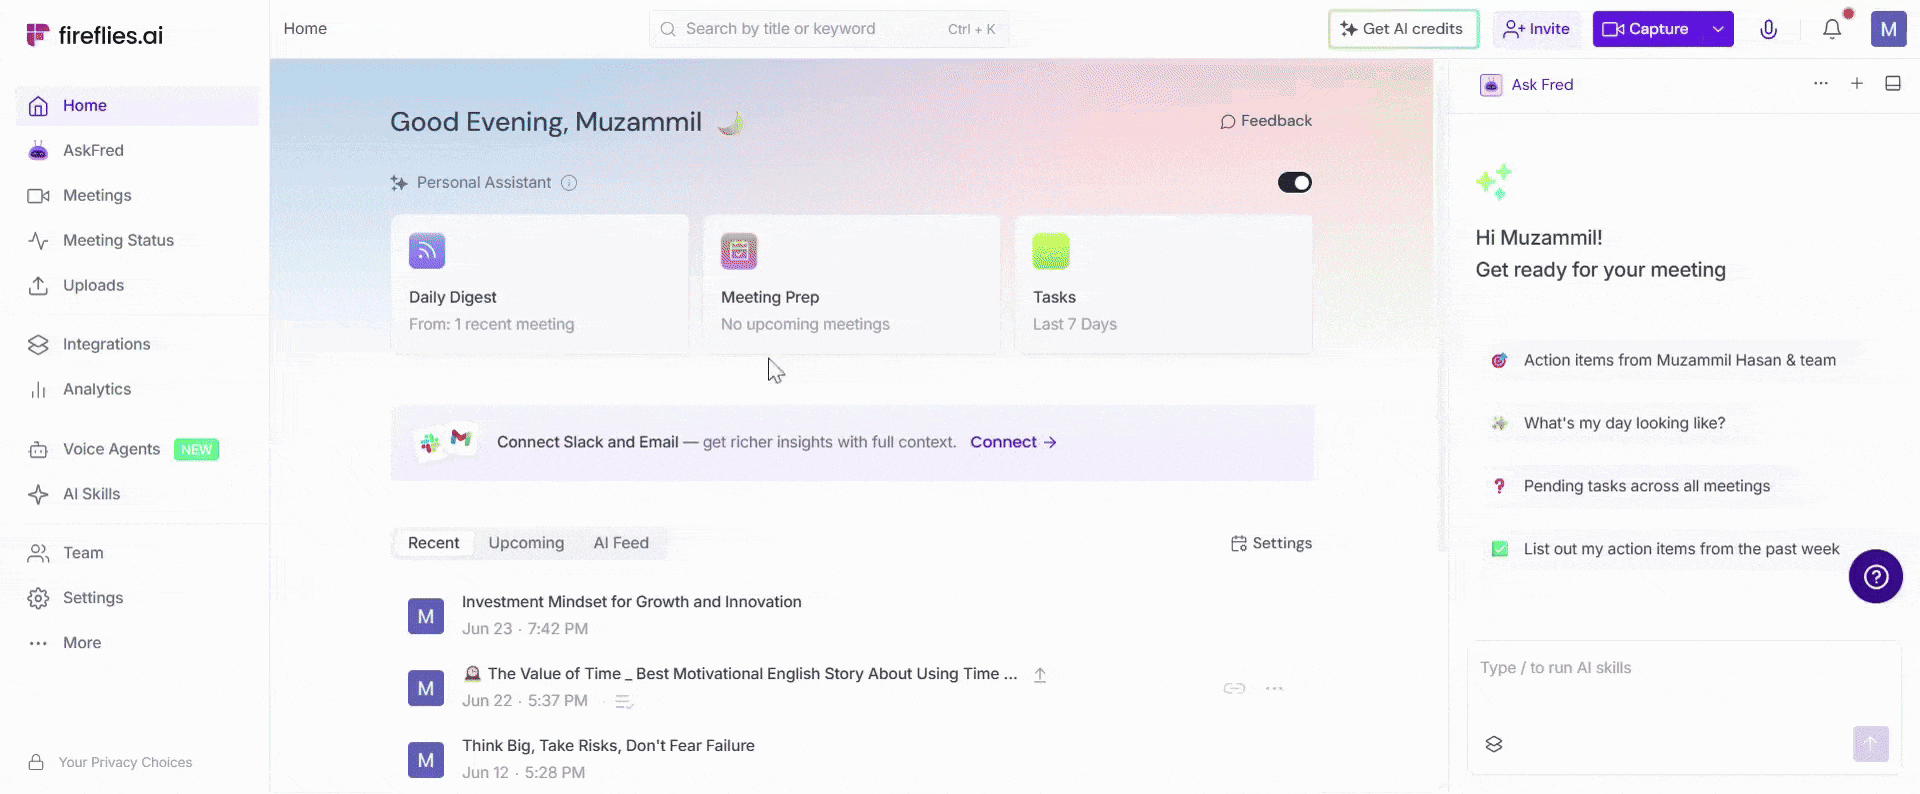Open Think Big, Take Risks, Don't Fear Failure meeting
Viewport: 1920px width, 794px height.
point(608,746)
